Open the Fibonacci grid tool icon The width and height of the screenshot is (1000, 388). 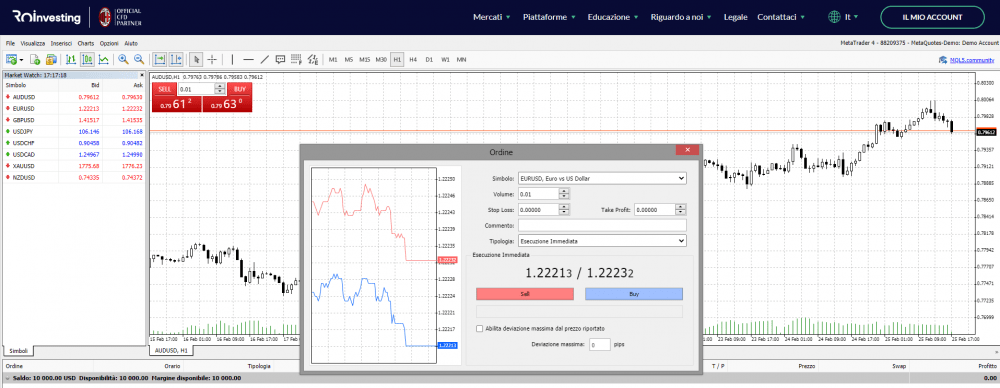tap(296, 59)
